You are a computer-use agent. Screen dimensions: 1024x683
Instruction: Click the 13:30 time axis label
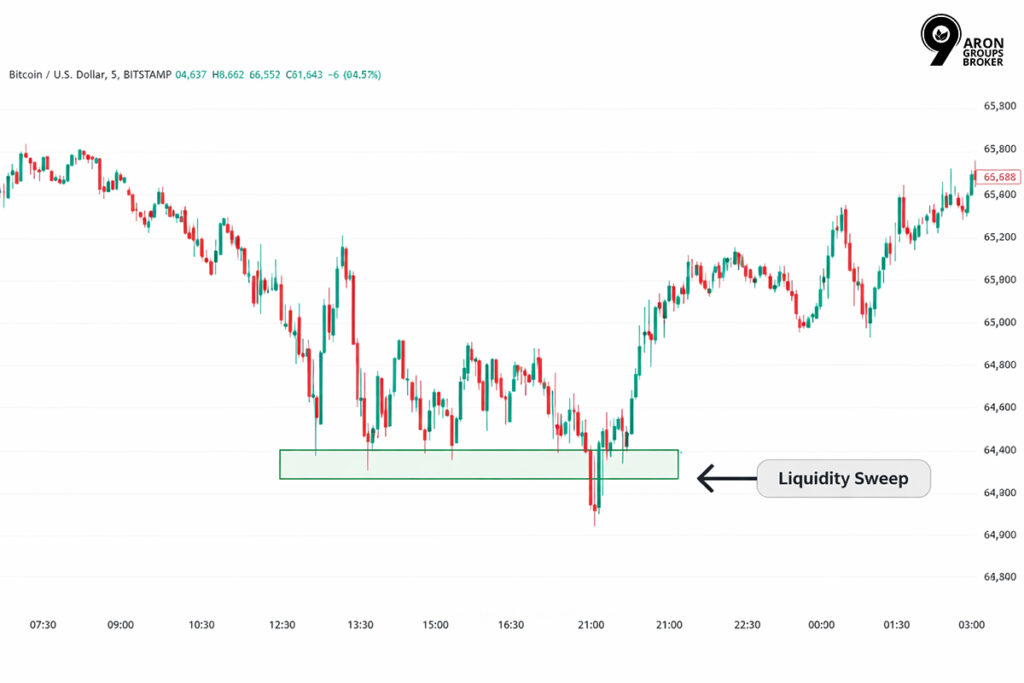click(x=360, y=625)
